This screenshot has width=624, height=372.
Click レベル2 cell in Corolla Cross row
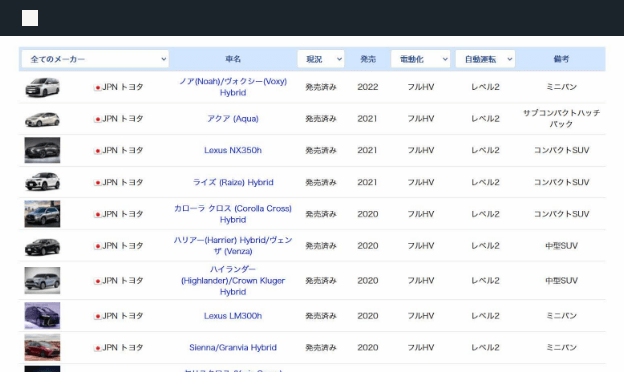tap(485, 214)
